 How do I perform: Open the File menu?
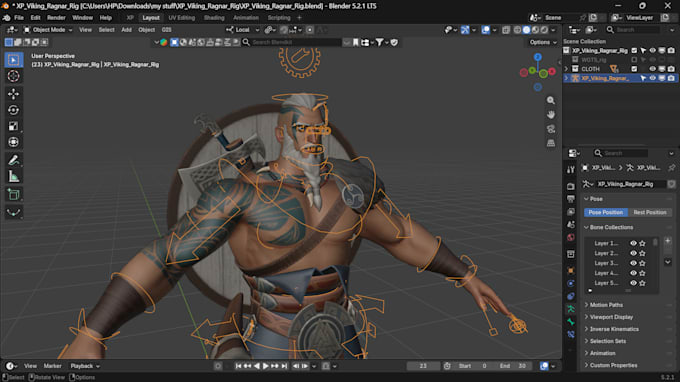click(x=19, y=18)
